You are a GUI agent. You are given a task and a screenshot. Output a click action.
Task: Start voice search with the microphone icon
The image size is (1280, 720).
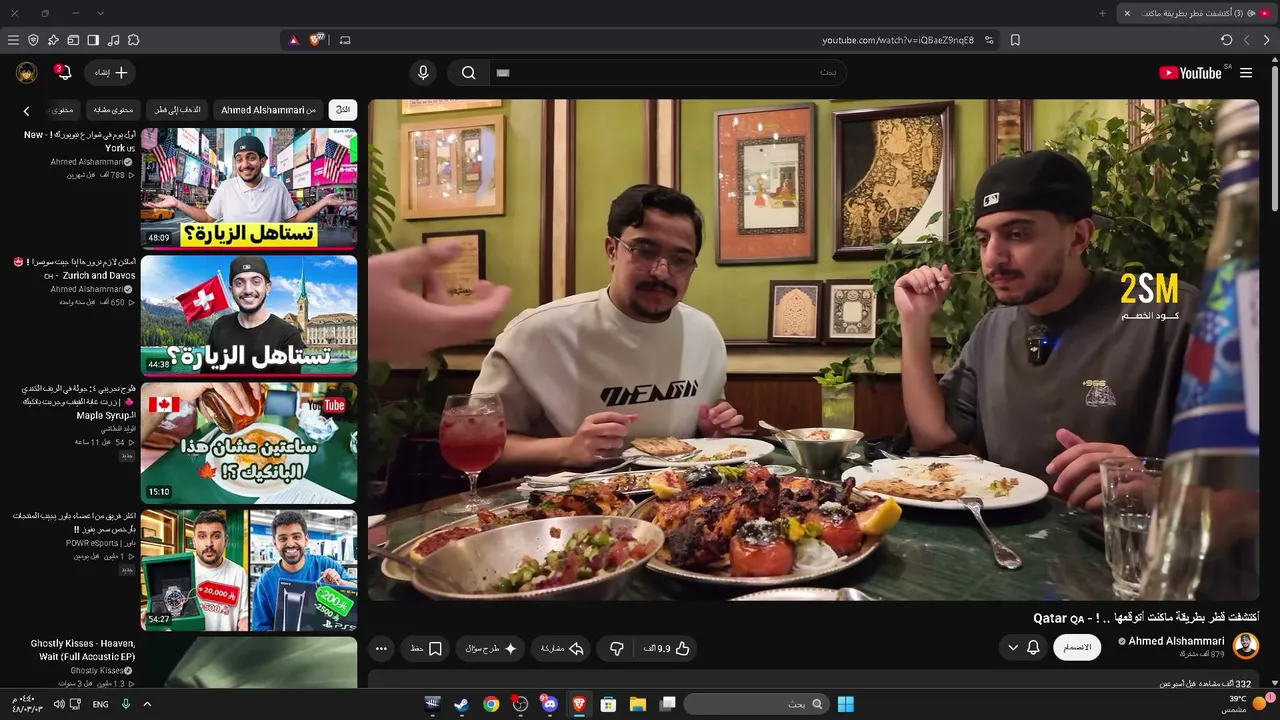tap(423, 73)
